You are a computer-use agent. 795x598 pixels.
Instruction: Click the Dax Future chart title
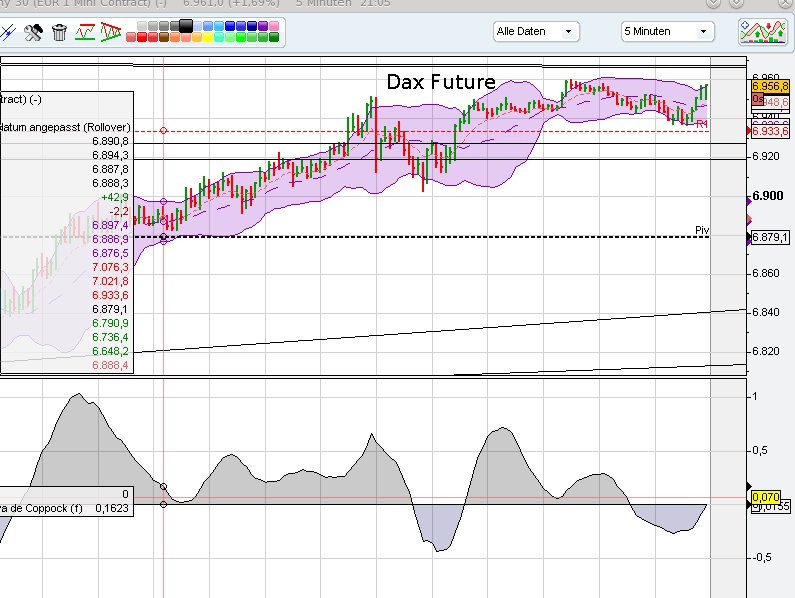tap(441, 82)
